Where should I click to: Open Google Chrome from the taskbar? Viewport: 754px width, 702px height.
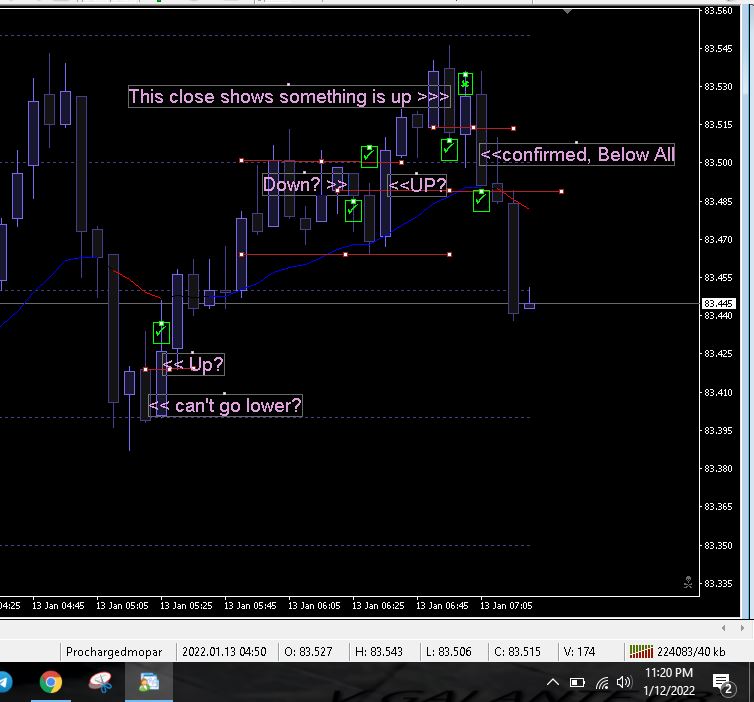click(50, 682)
